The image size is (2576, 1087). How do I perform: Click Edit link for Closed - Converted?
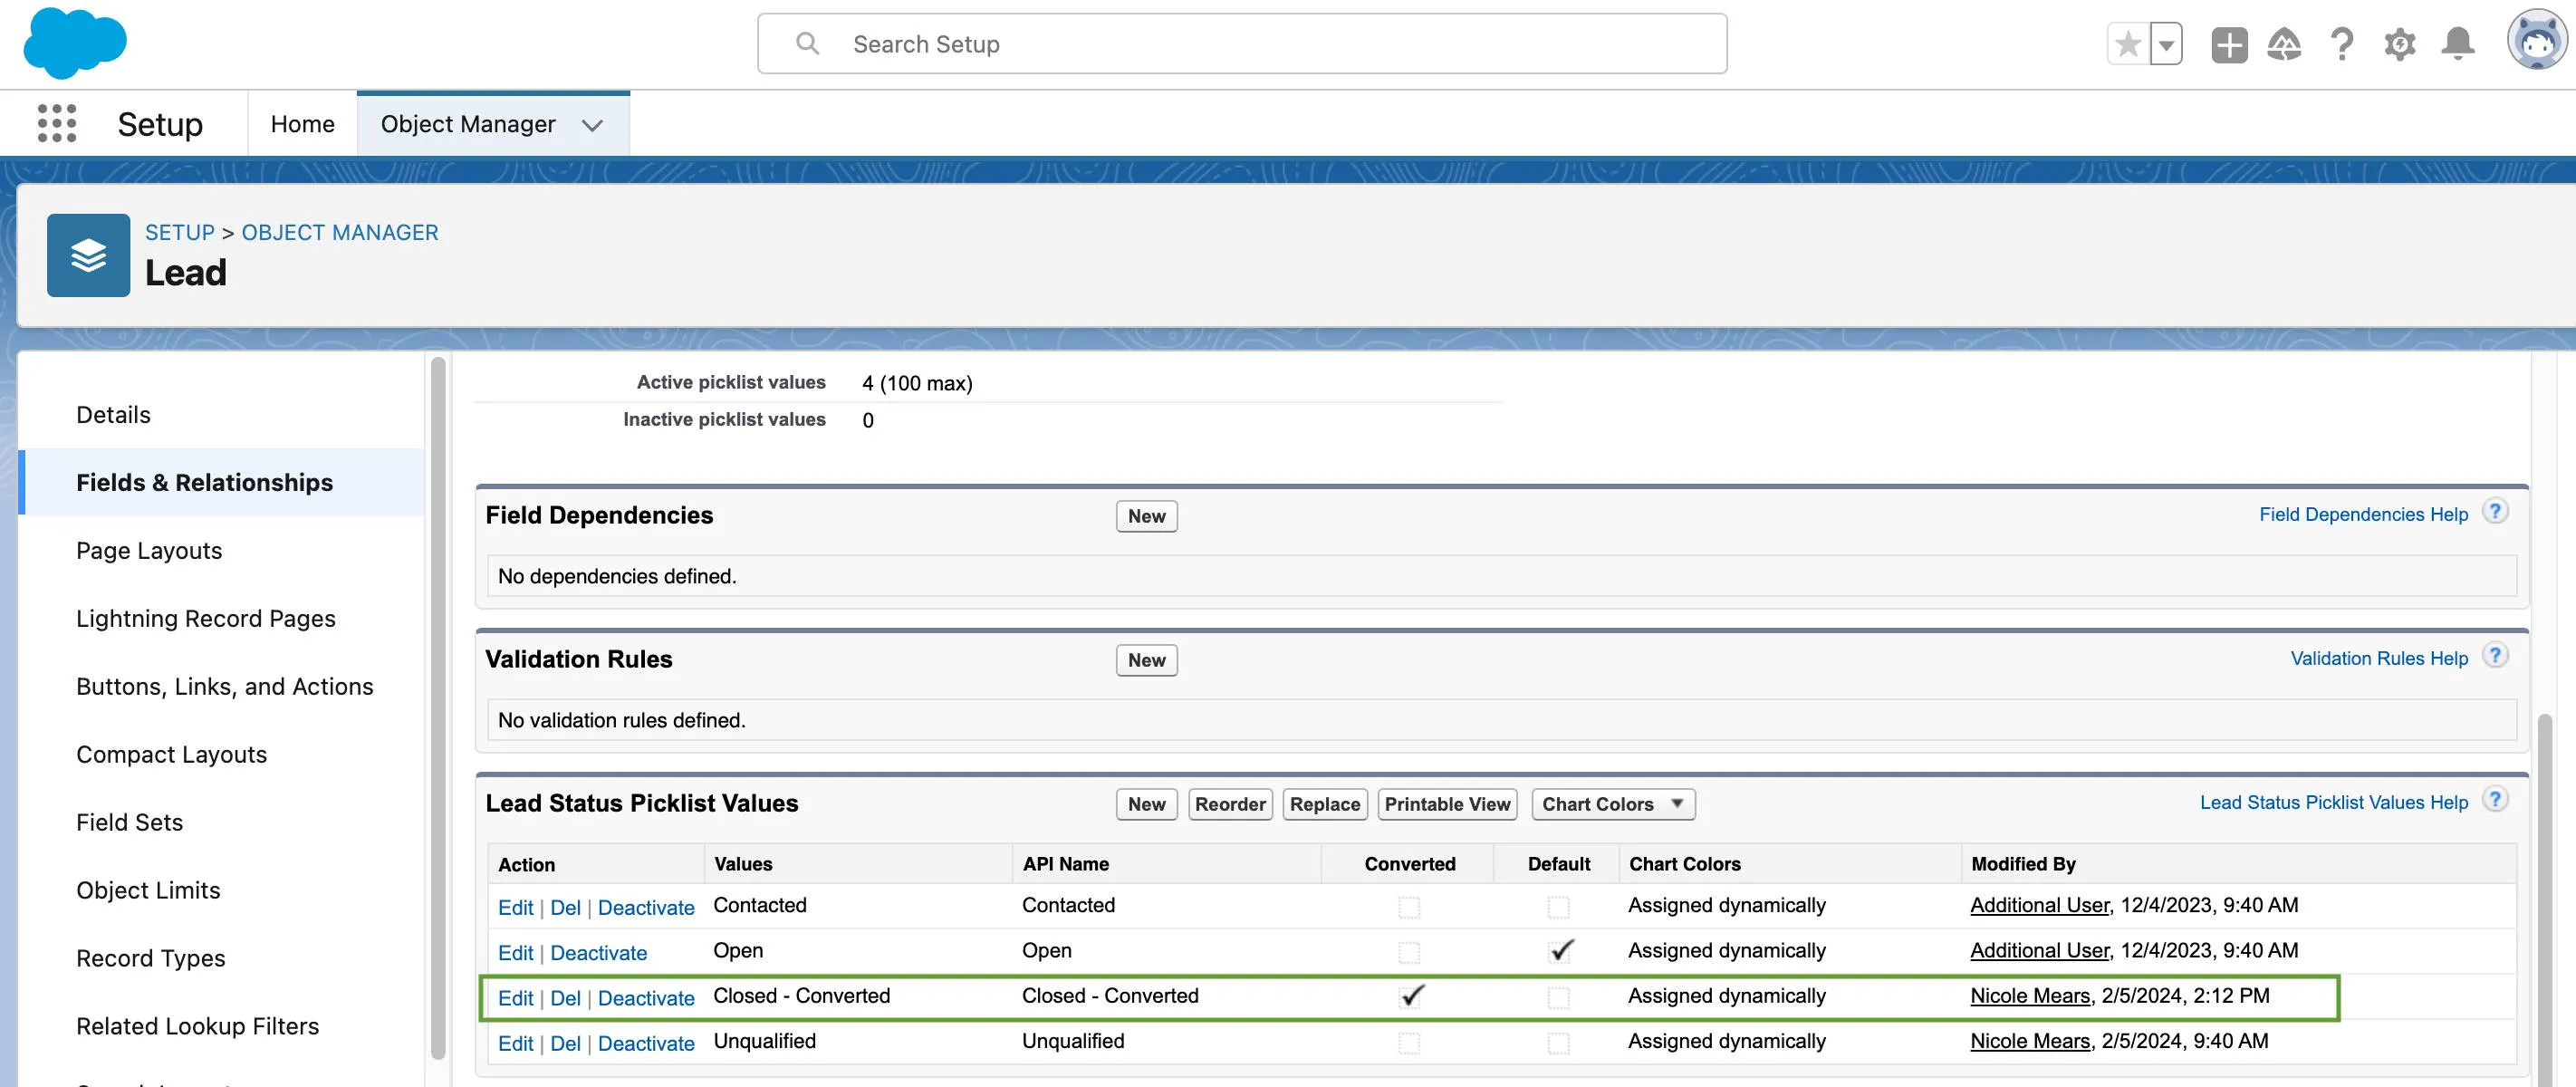point(516,997)
